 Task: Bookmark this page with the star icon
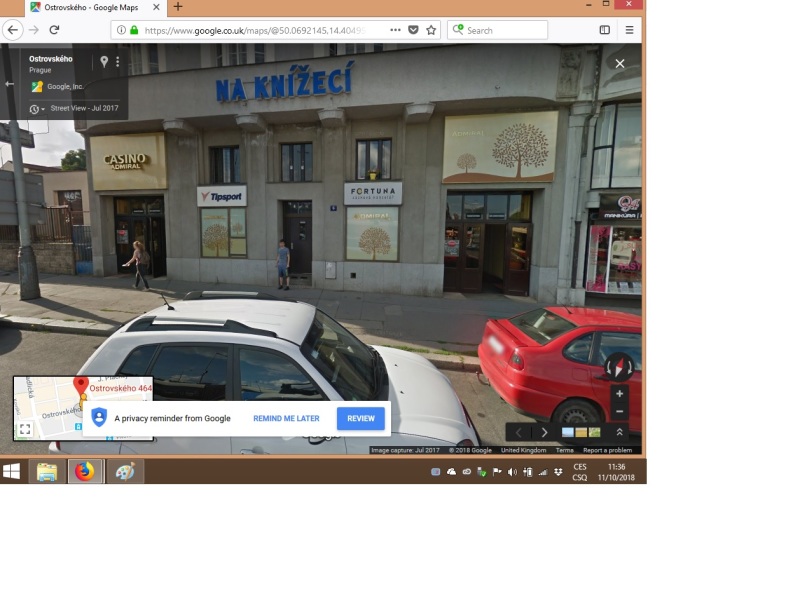click(x=431, y=30)
